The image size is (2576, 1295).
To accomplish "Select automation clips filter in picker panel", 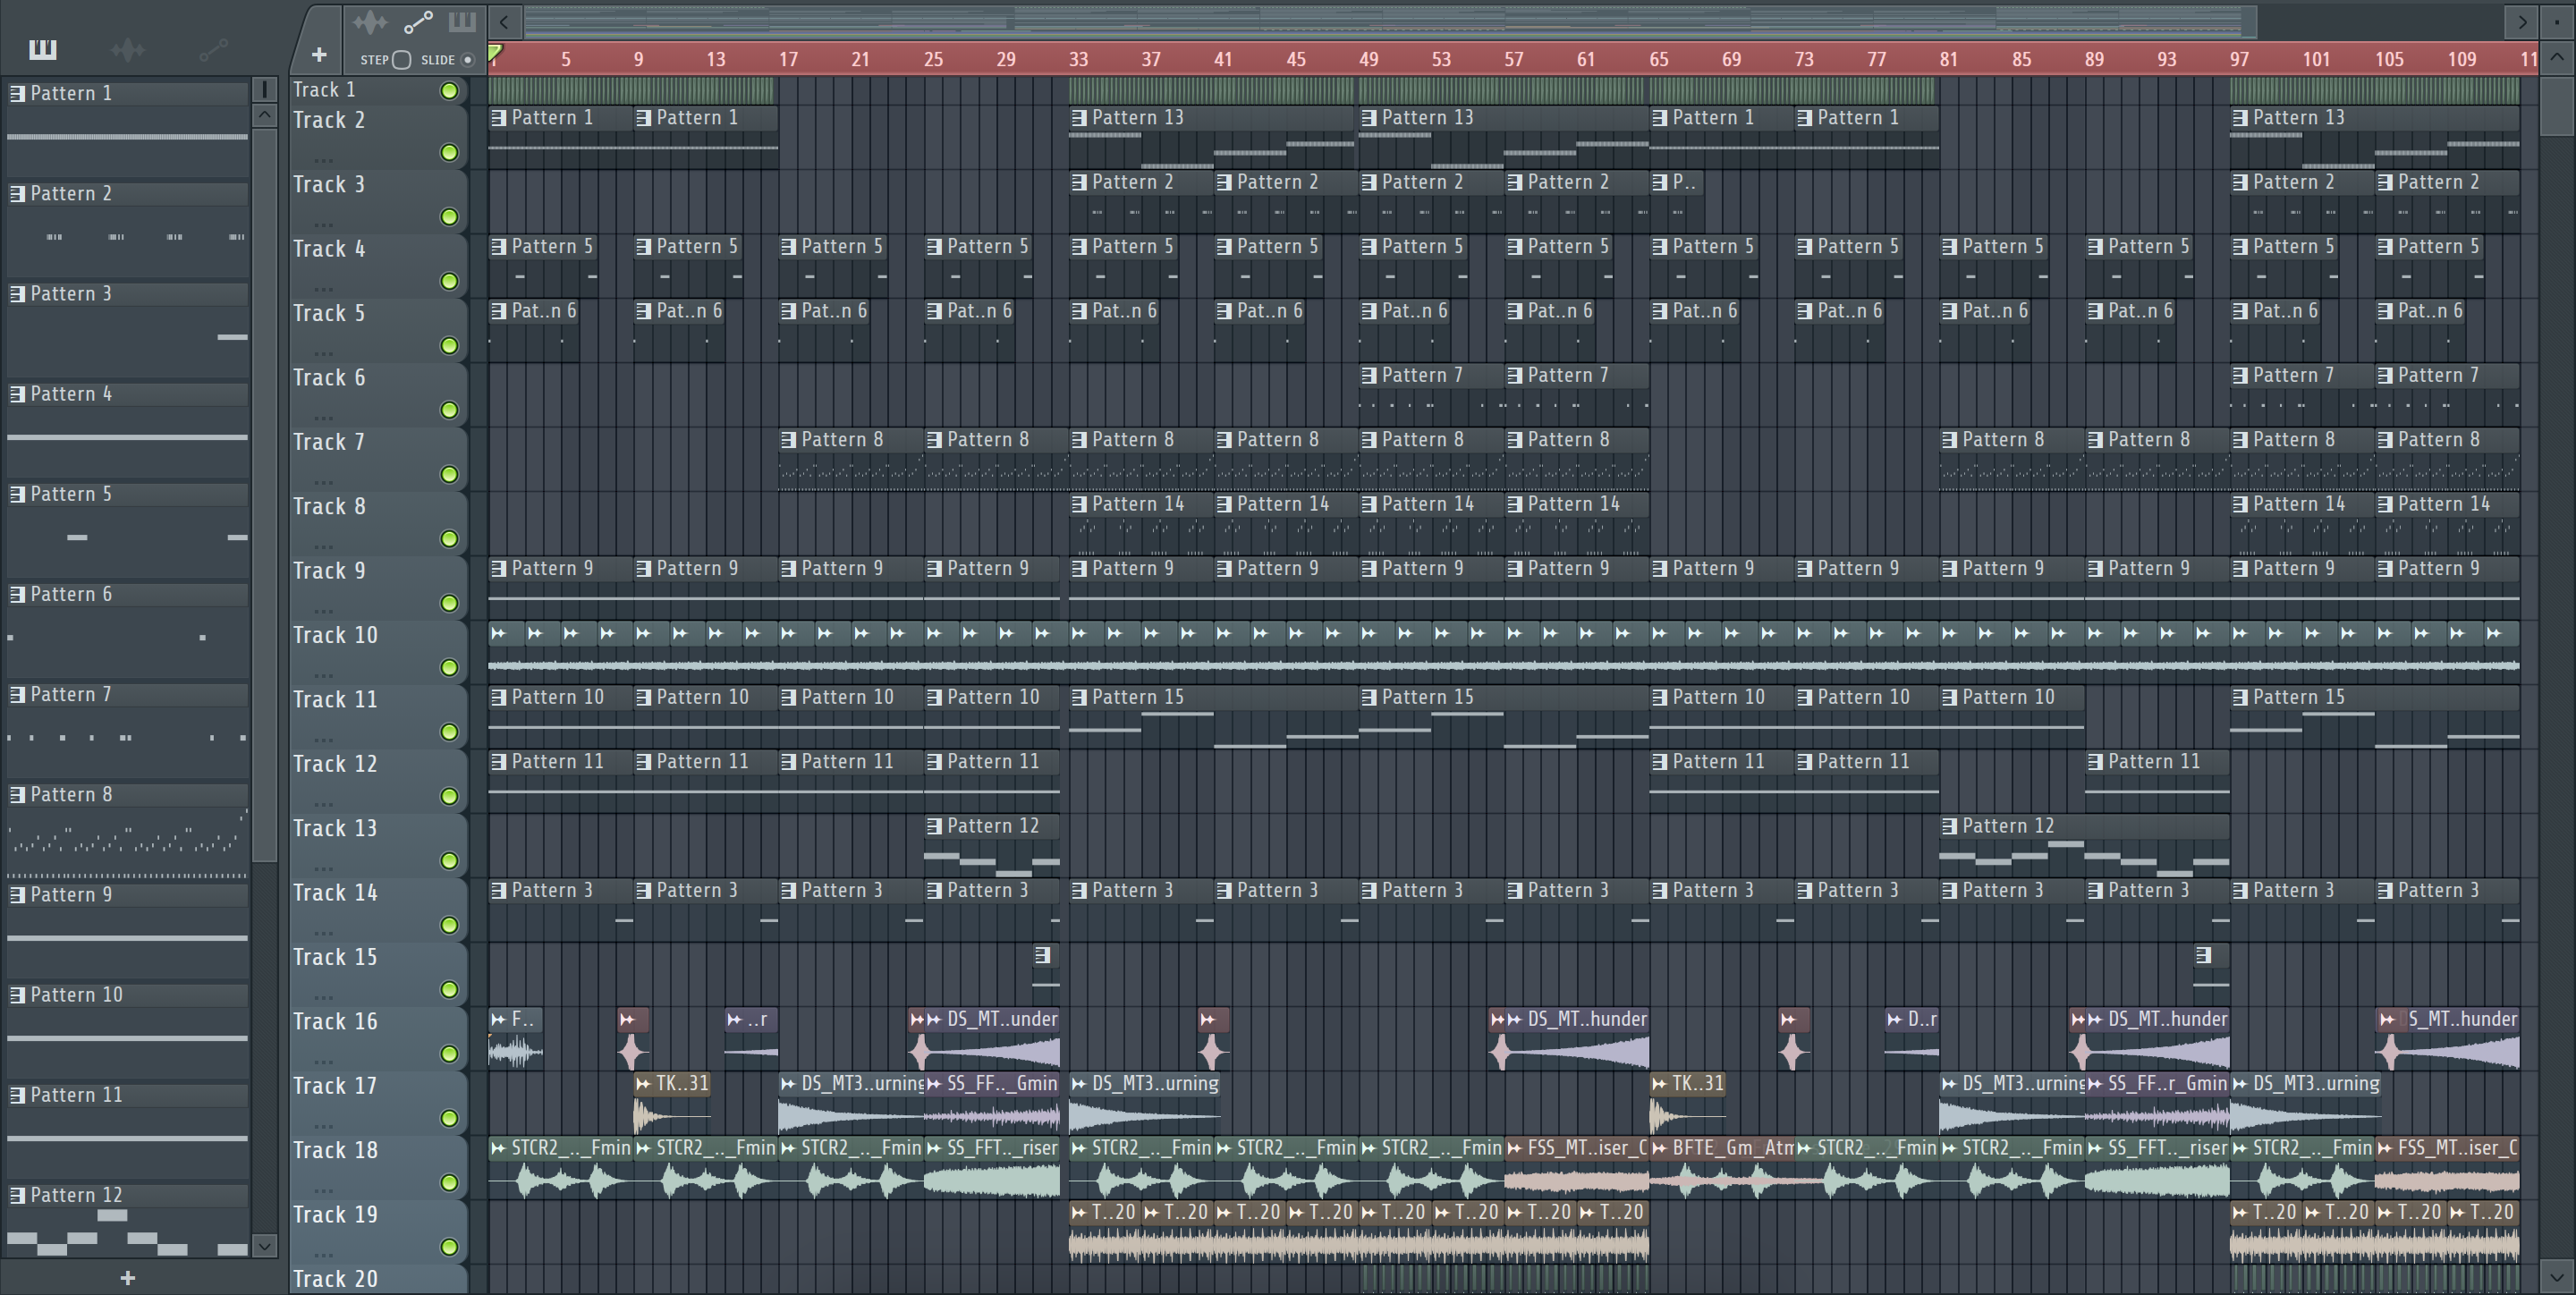I will point(213,49).
